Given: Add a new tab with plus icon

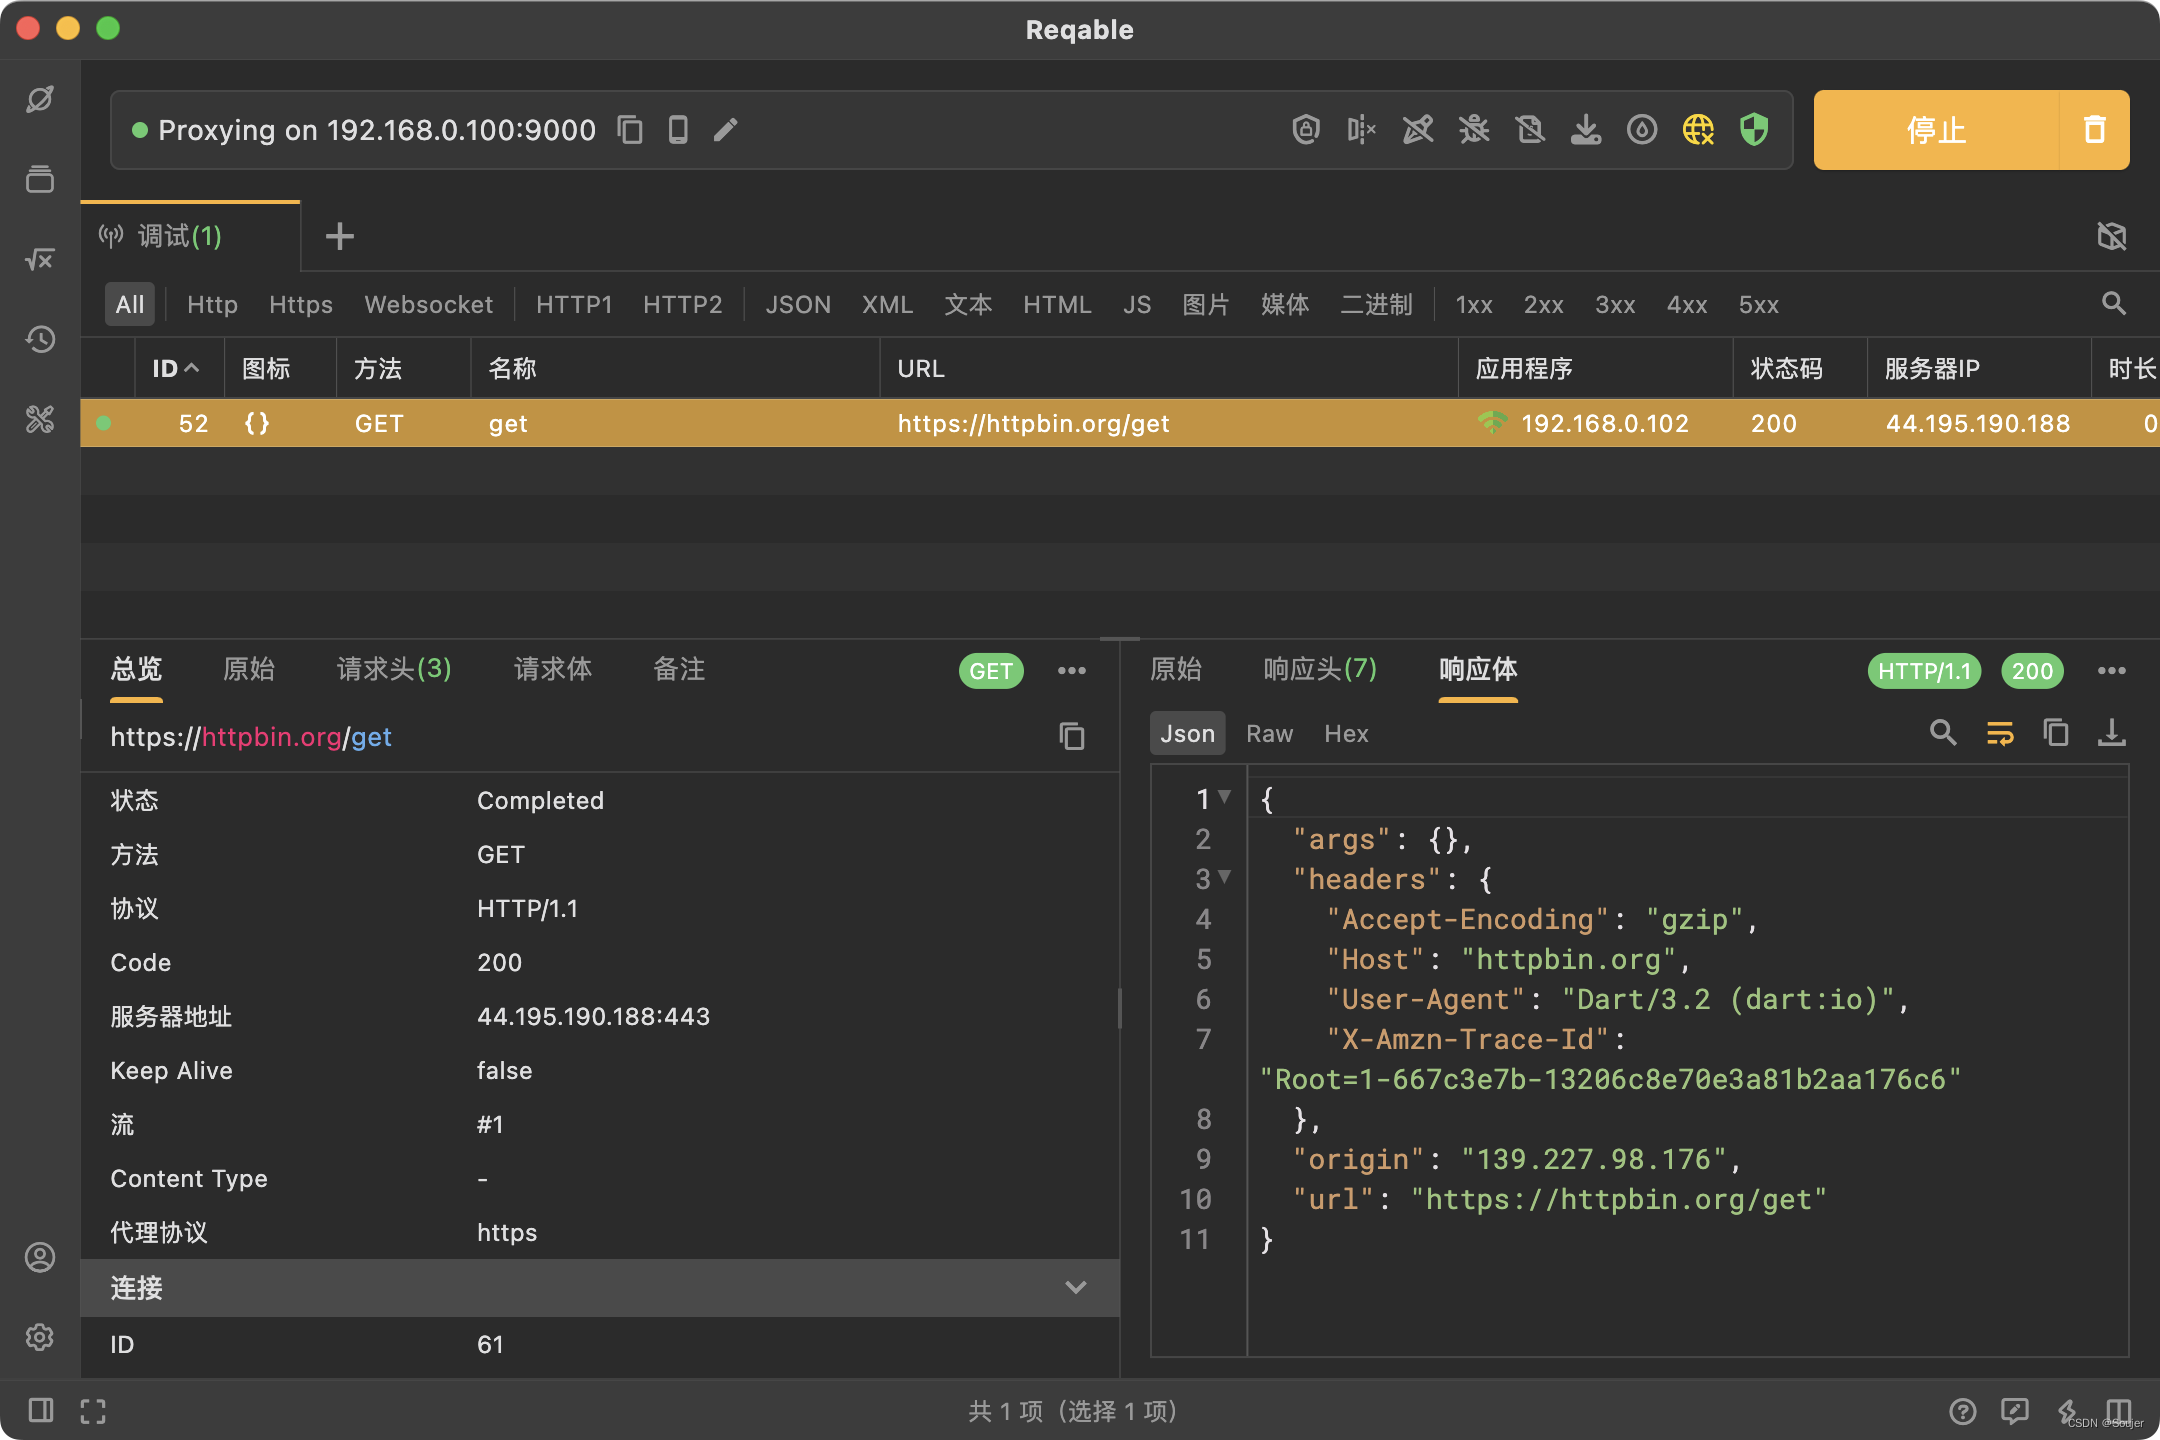Looking at the screenshot, I should coord(340,236).
